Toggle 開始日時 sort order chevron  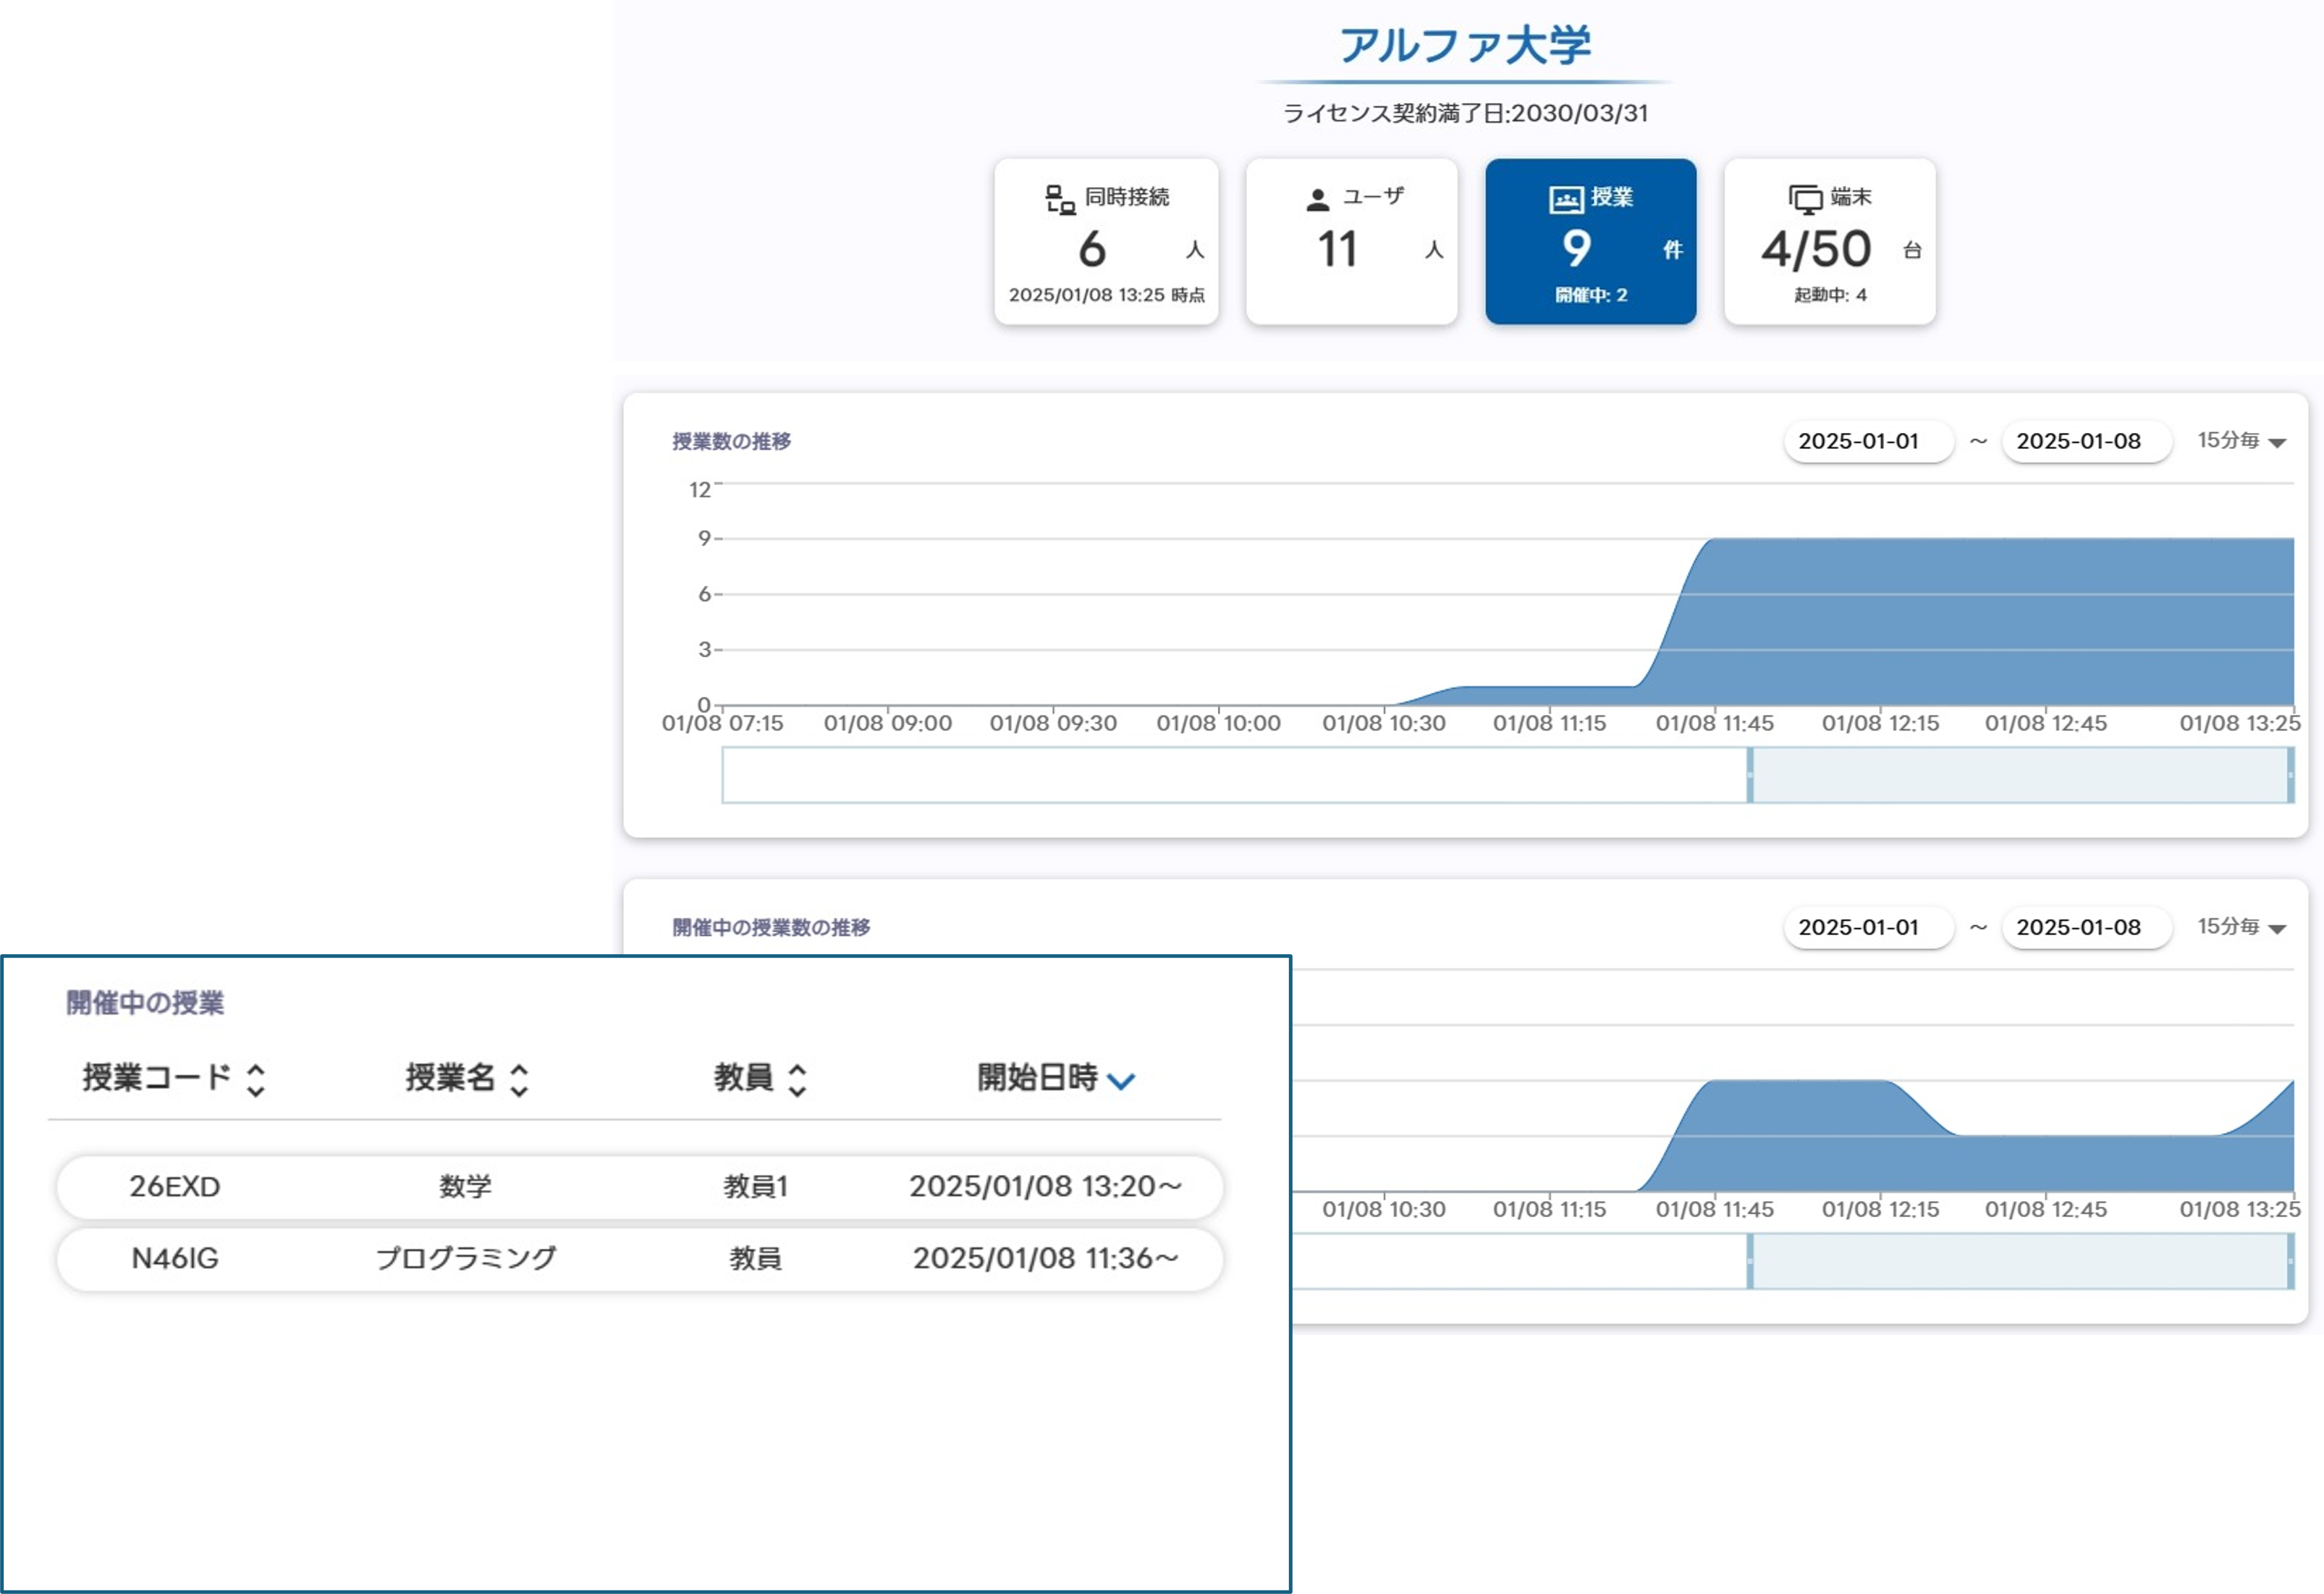[x=1121, y=1080]
